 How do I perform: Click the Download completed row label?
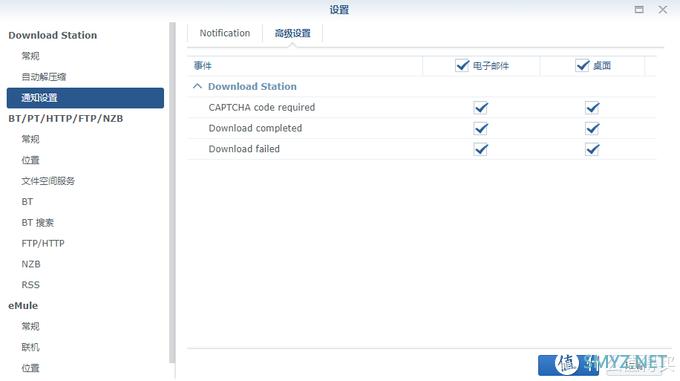[x=255, y=128]
